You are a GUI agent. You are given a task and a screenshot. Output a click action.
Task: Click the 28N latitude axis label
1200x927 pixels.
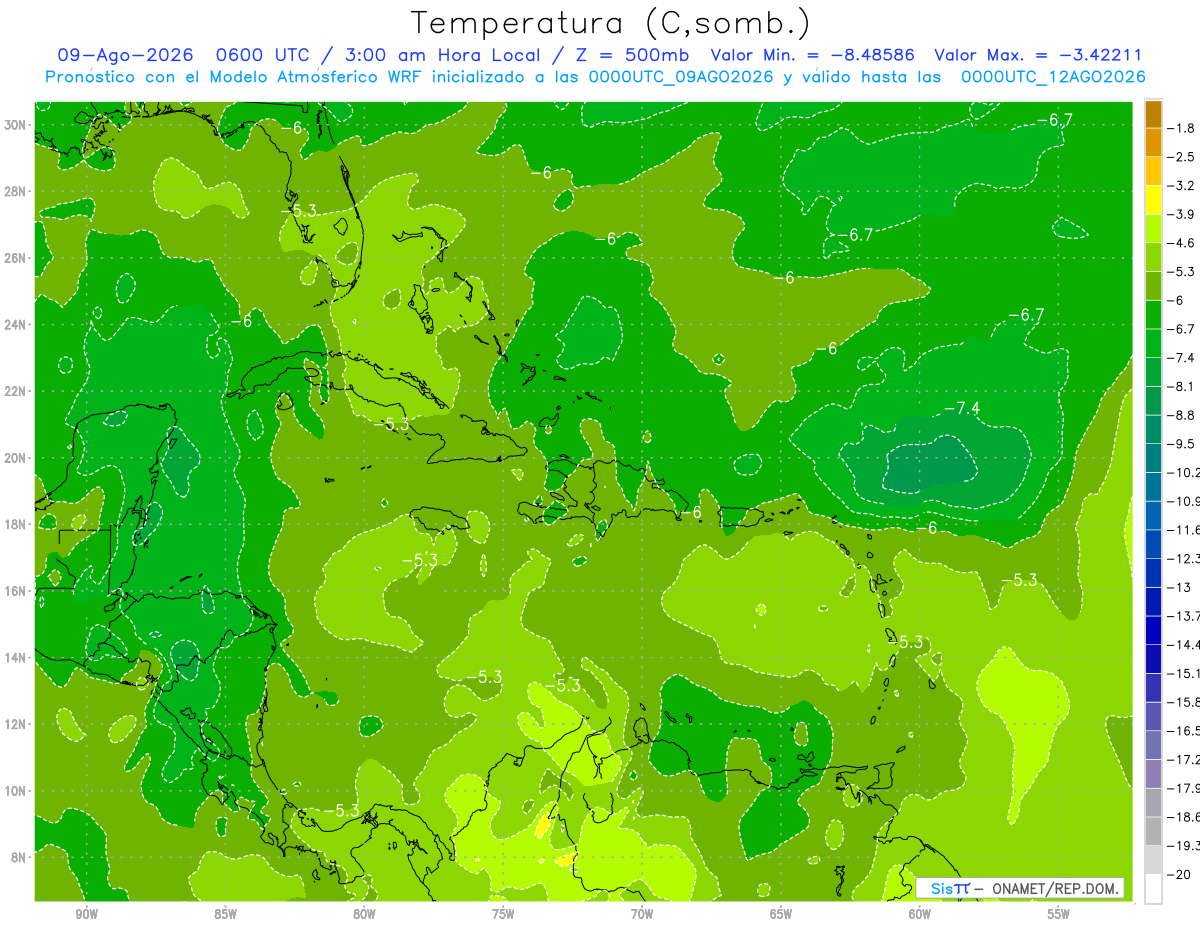coord(17,191)
